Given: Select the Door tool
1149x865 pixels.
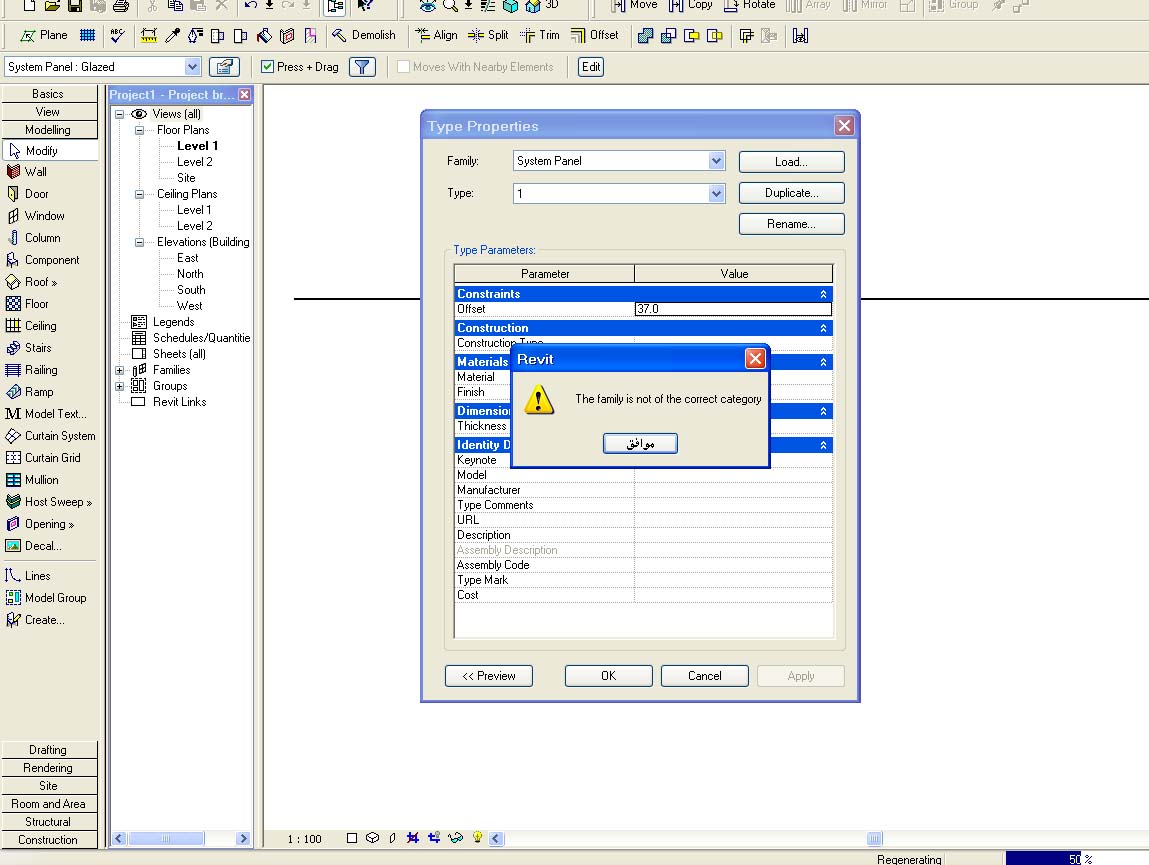Looking at the screenshot, I should 36,194.
